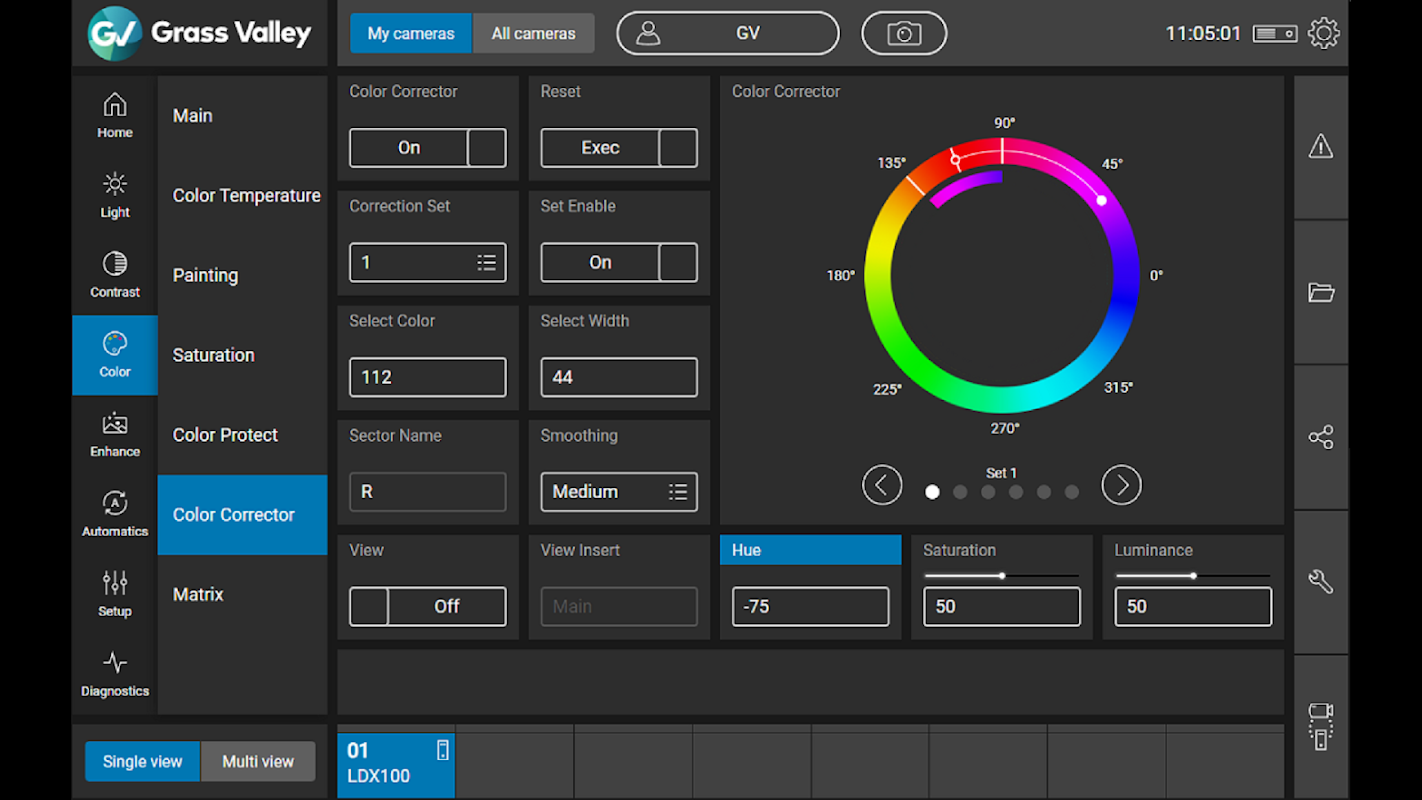Open the Home section icon
This screenshot has width=1422, height=800.
pyautogui.click(x=115, y=104)
